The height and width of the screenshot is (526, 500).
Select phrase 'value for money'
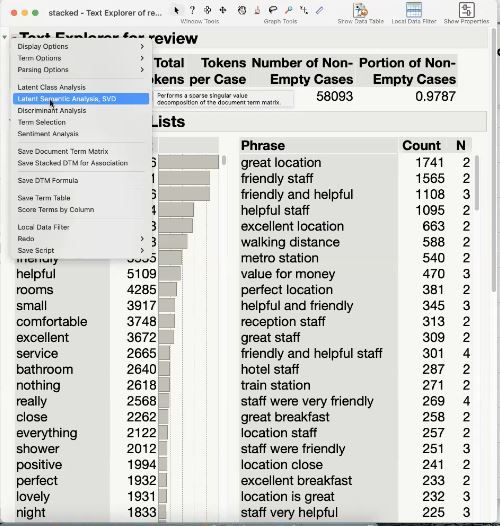288,274
